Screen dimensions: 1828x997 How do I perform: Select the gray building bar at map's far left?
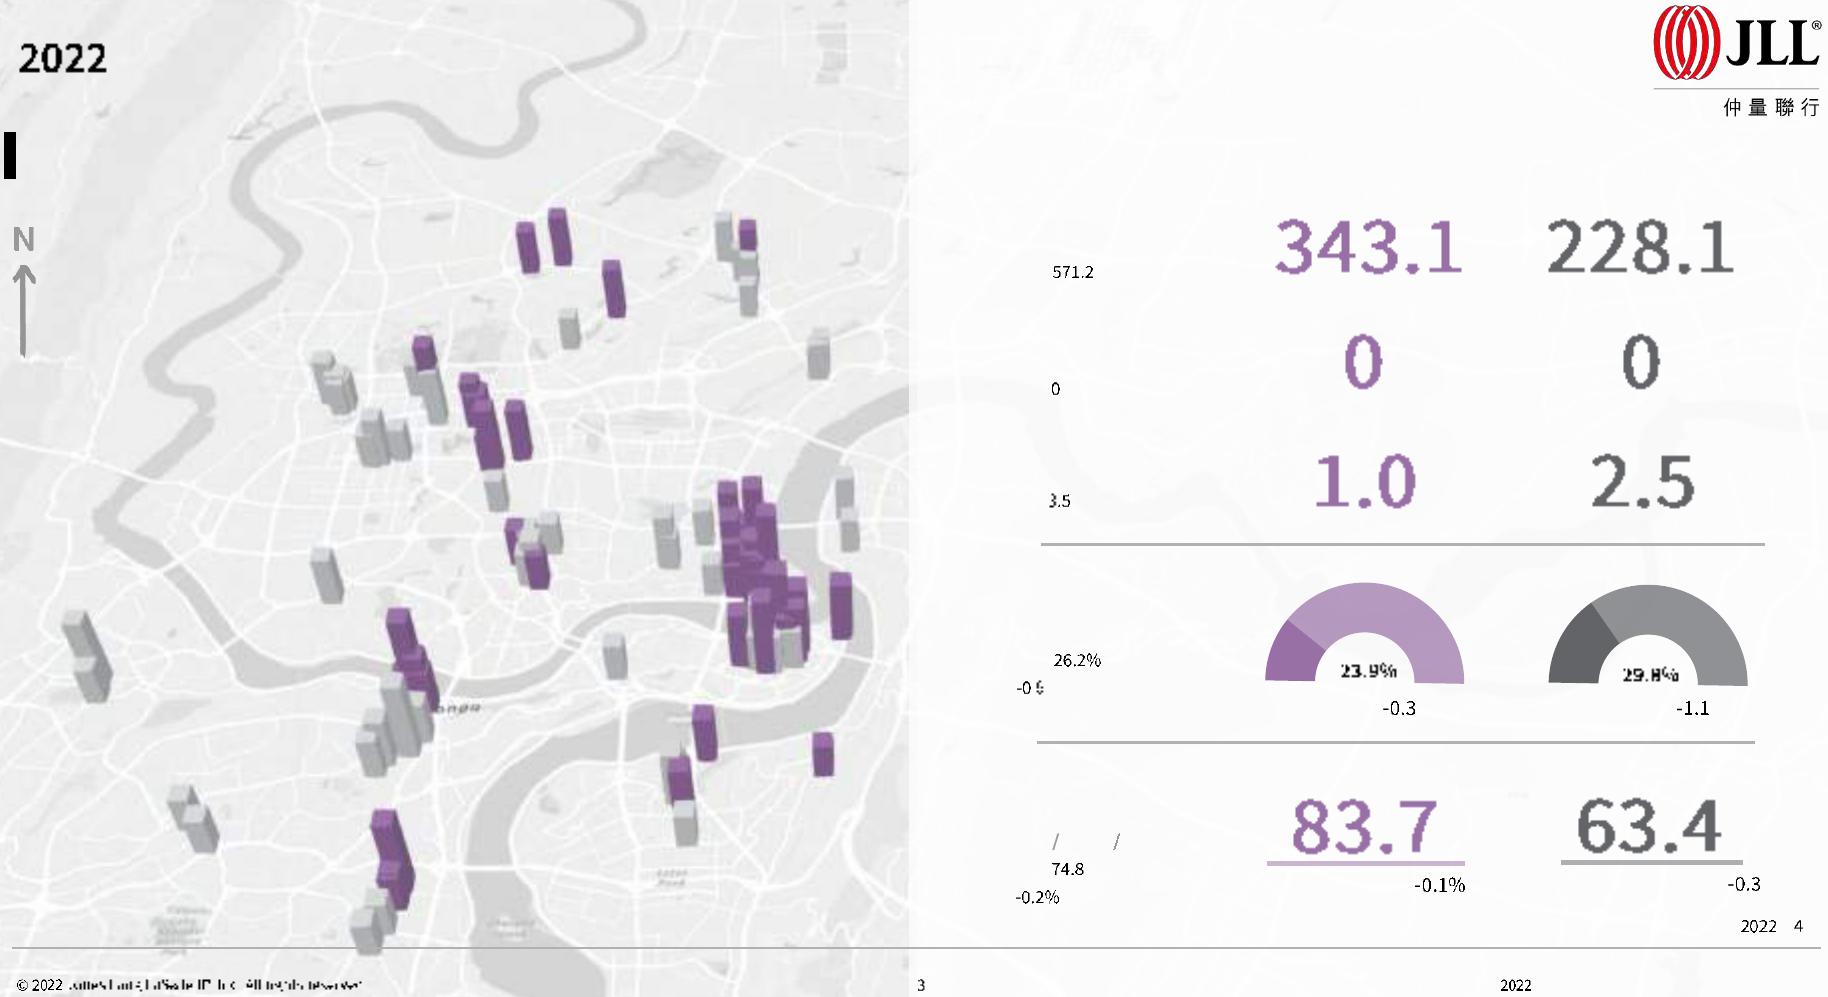click(86, 655)
